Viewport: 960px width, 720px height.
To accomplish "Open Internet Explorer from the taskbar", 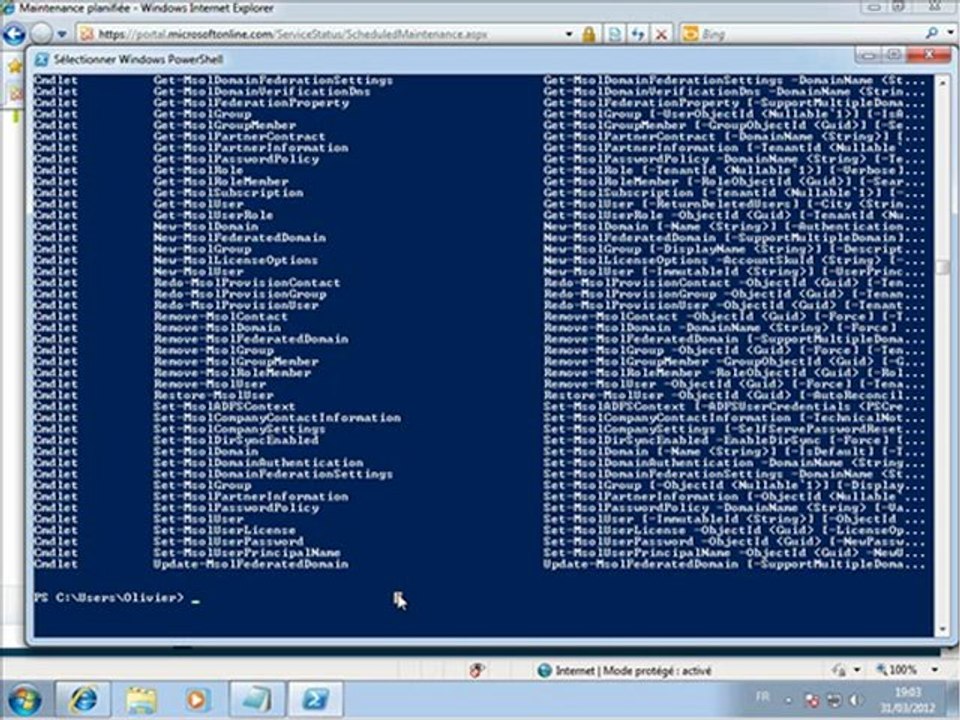I will click(83, 700).
